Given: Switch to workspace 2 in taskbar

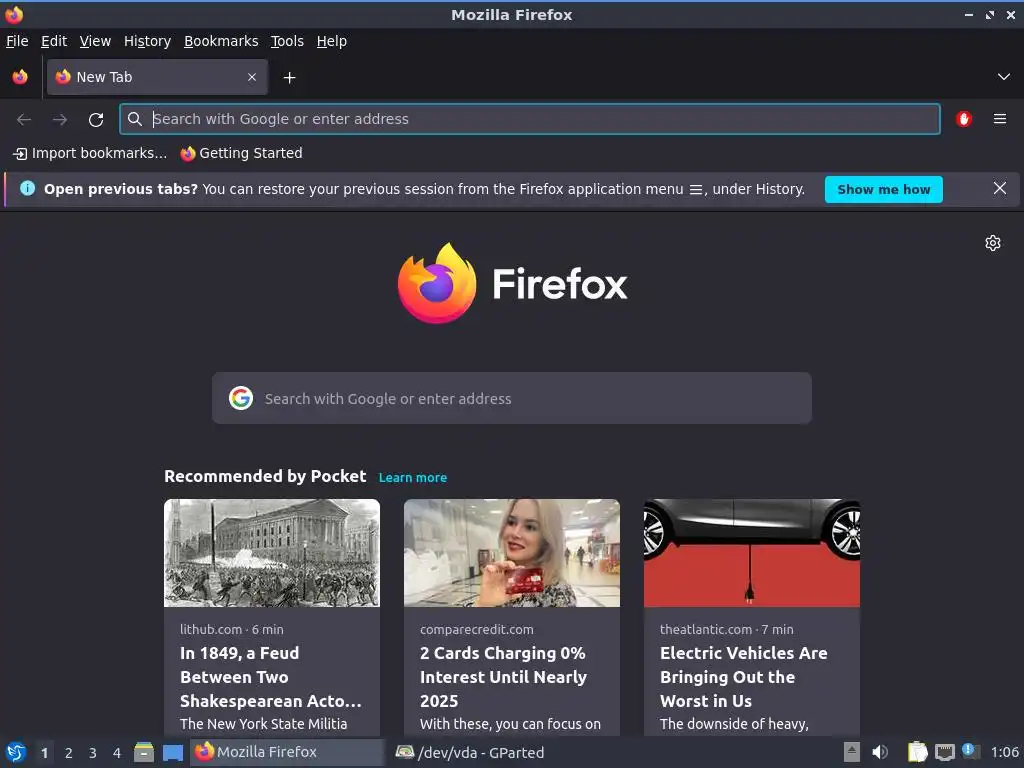Looking at the screenshot, I should [69, 753].
